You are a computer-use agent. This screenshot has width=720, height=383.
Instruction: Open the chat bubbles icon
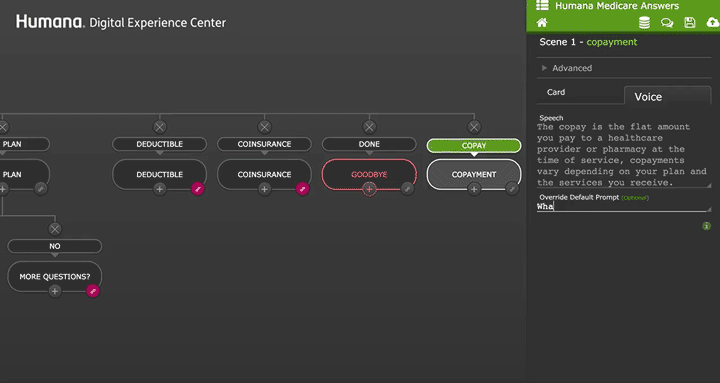coord(667,23)
